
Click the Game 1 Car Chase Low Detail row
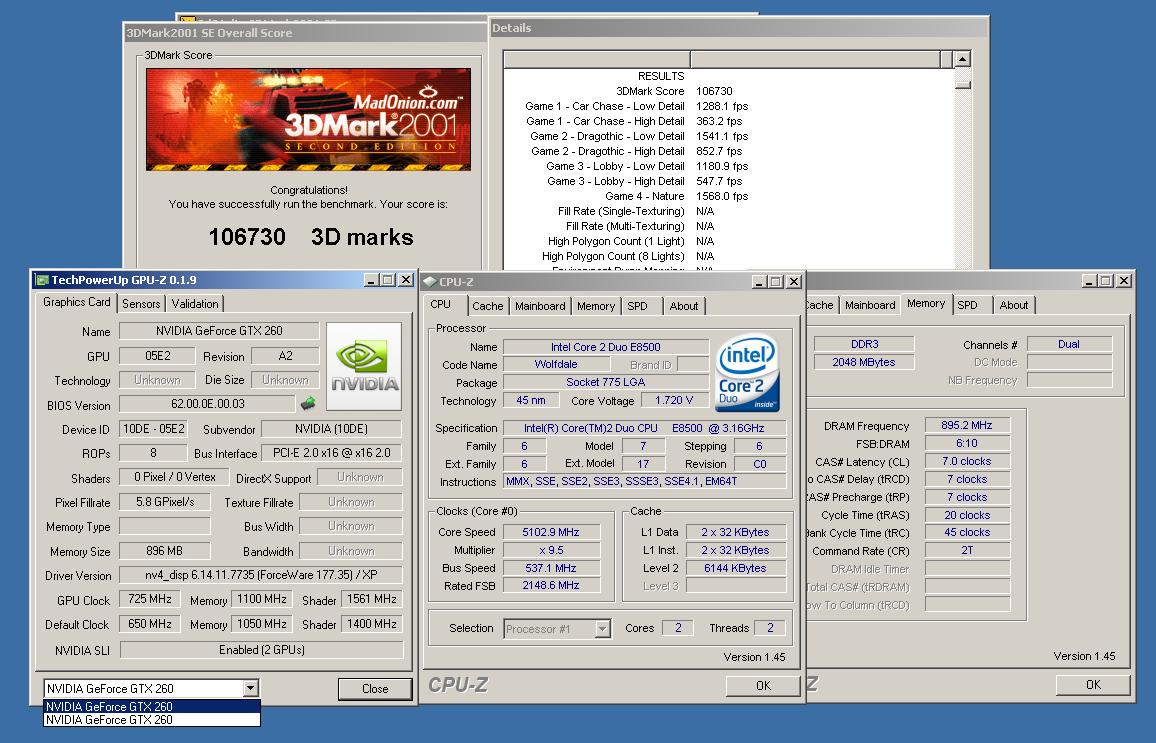click(728, 106)
